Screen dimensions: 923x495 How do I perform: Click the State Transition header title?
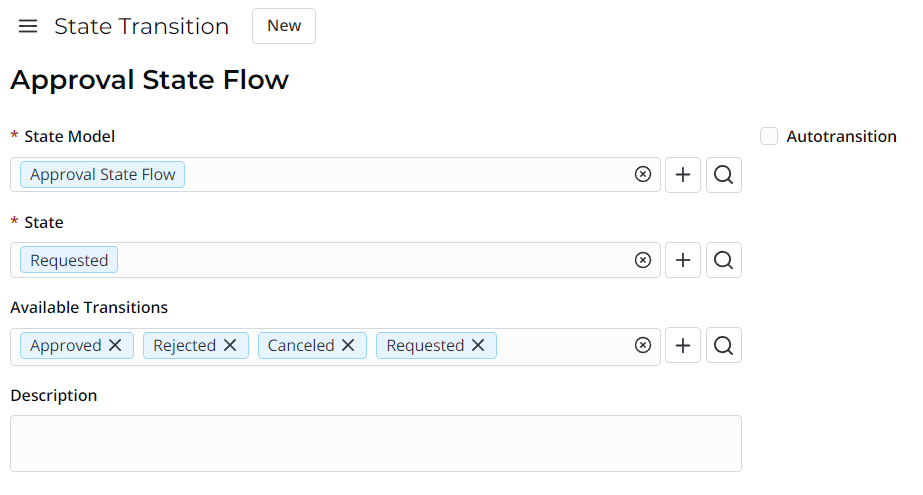pos(141,26)
